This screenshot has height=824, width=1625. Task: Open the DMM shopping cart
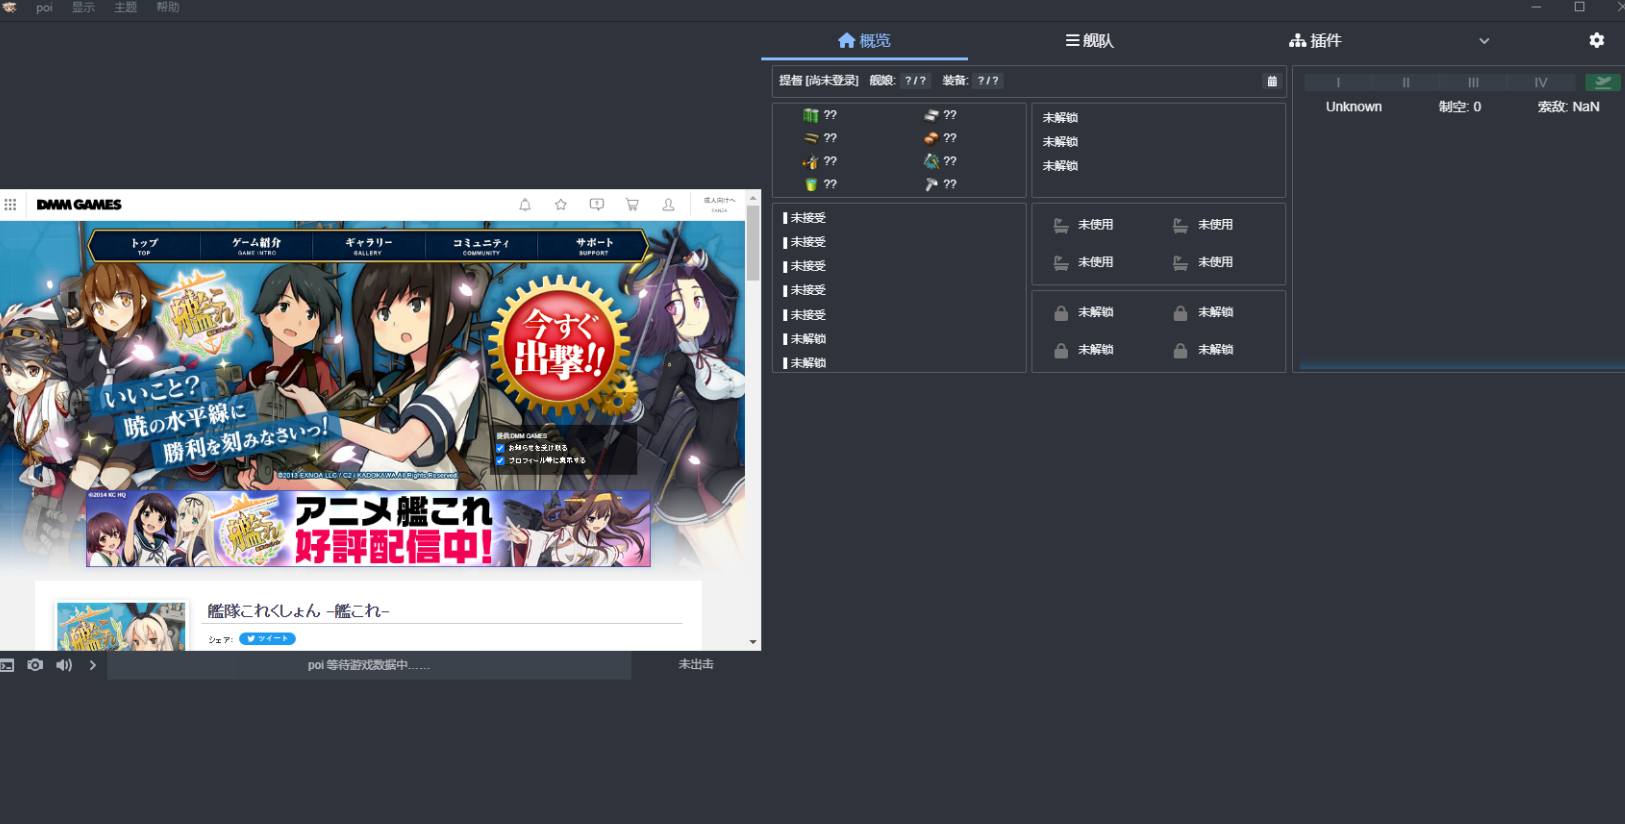(632, 204)
